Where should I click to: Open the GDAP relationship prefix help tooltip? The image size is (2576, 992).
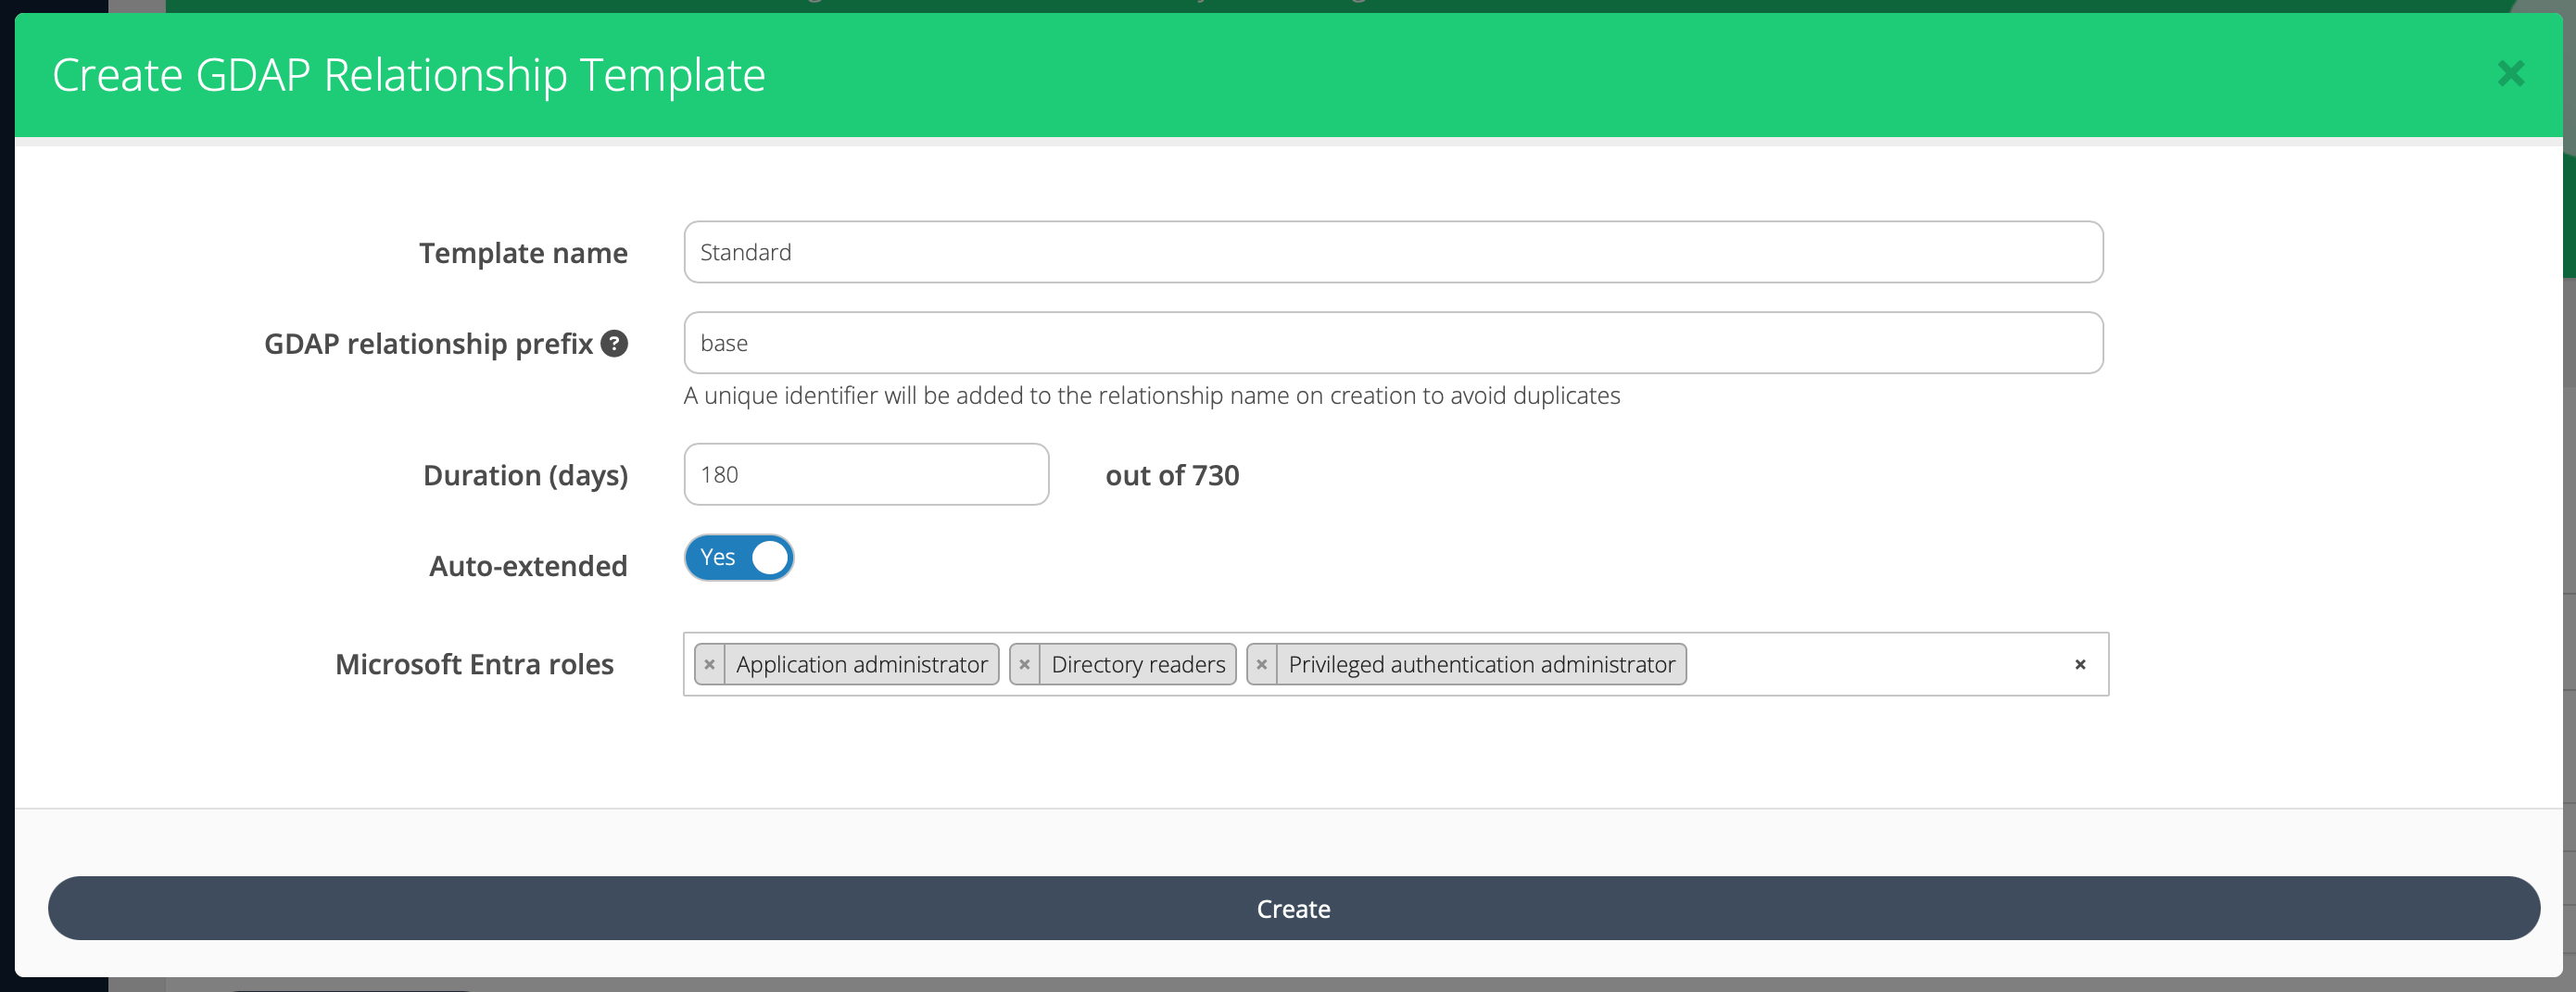click(614, 343)
